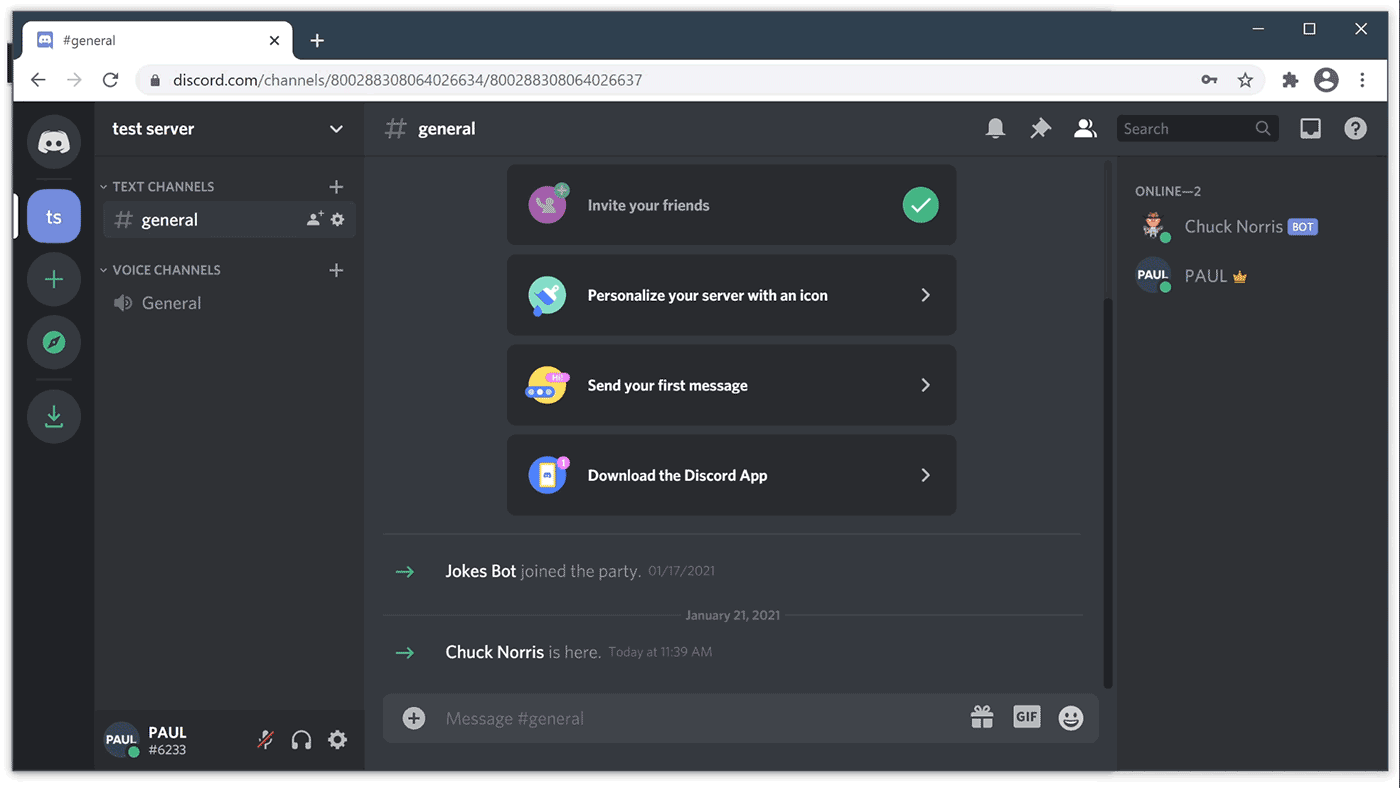
Task: Click the green completed checkmark on Invite card
Action: (x=921, y=205)
